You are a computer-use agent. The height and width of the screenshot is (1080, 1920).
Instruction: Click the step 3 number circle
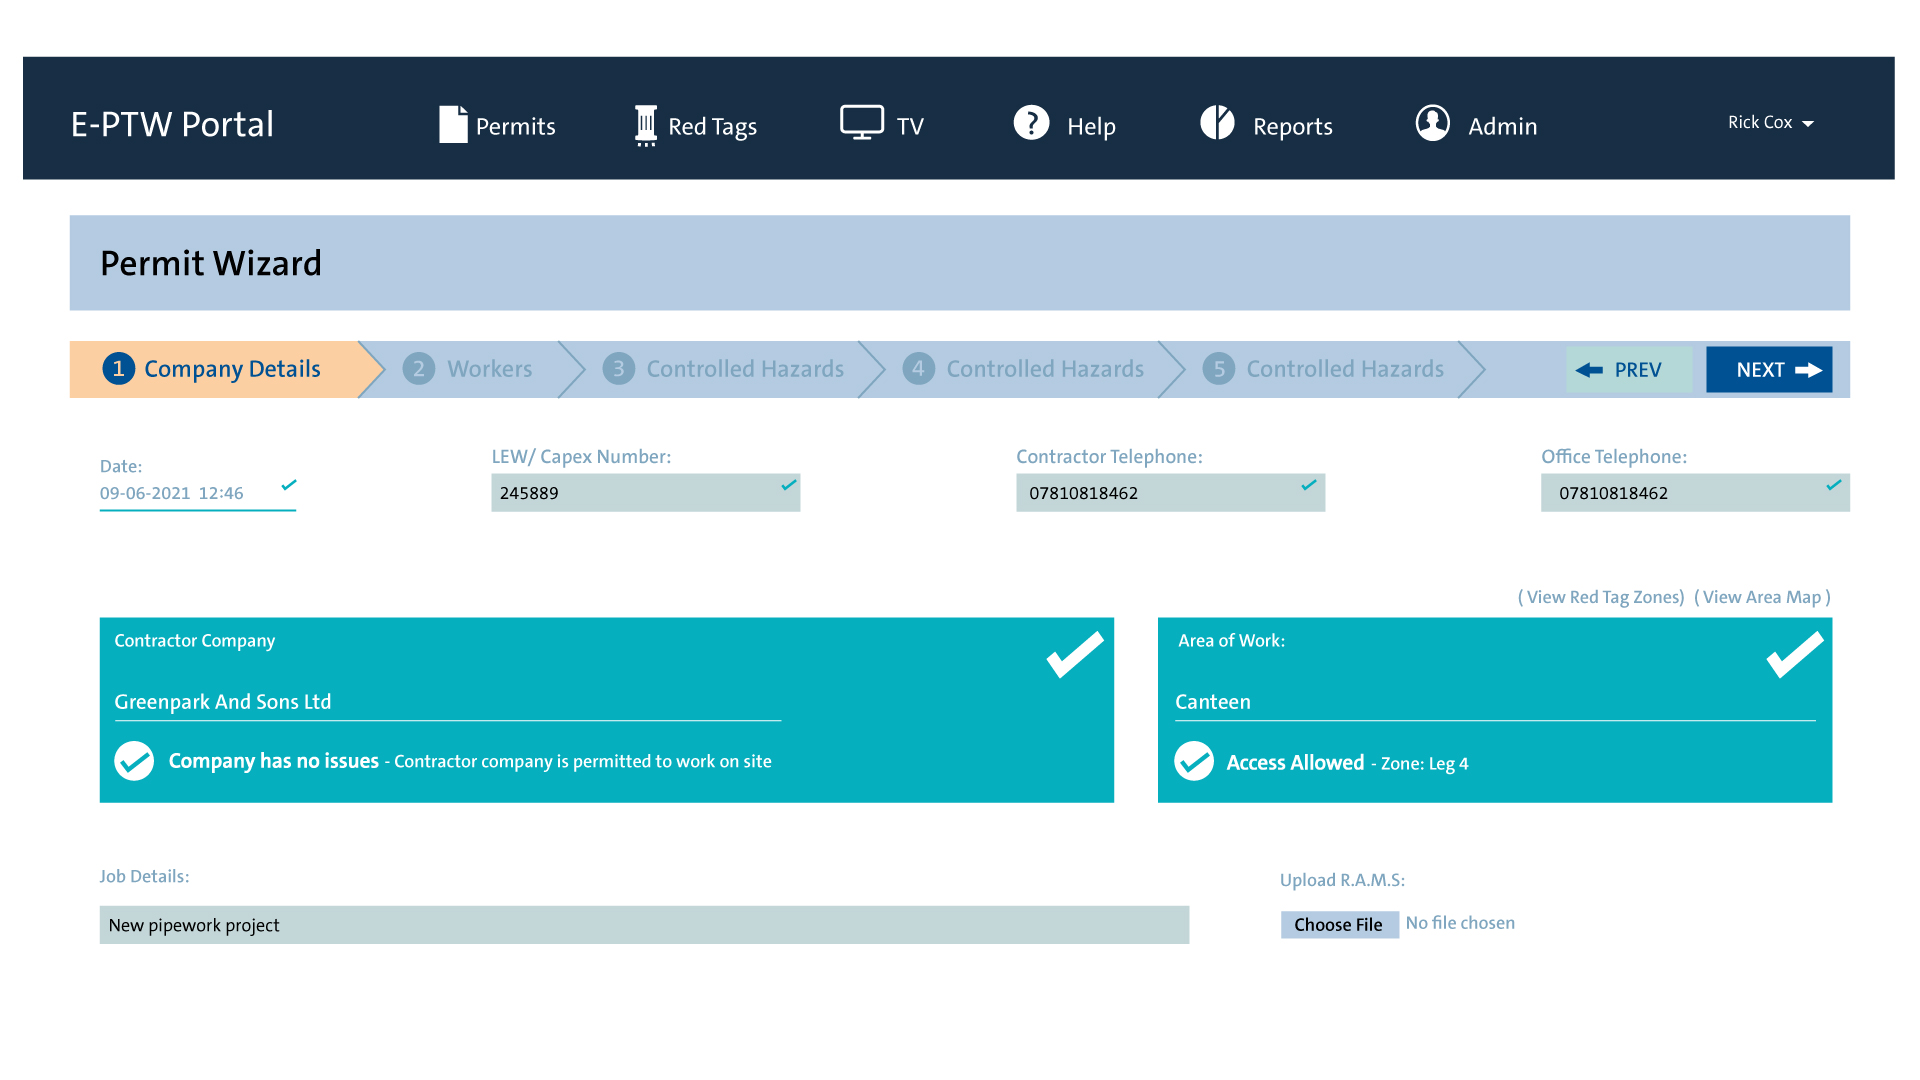point(619,368)
